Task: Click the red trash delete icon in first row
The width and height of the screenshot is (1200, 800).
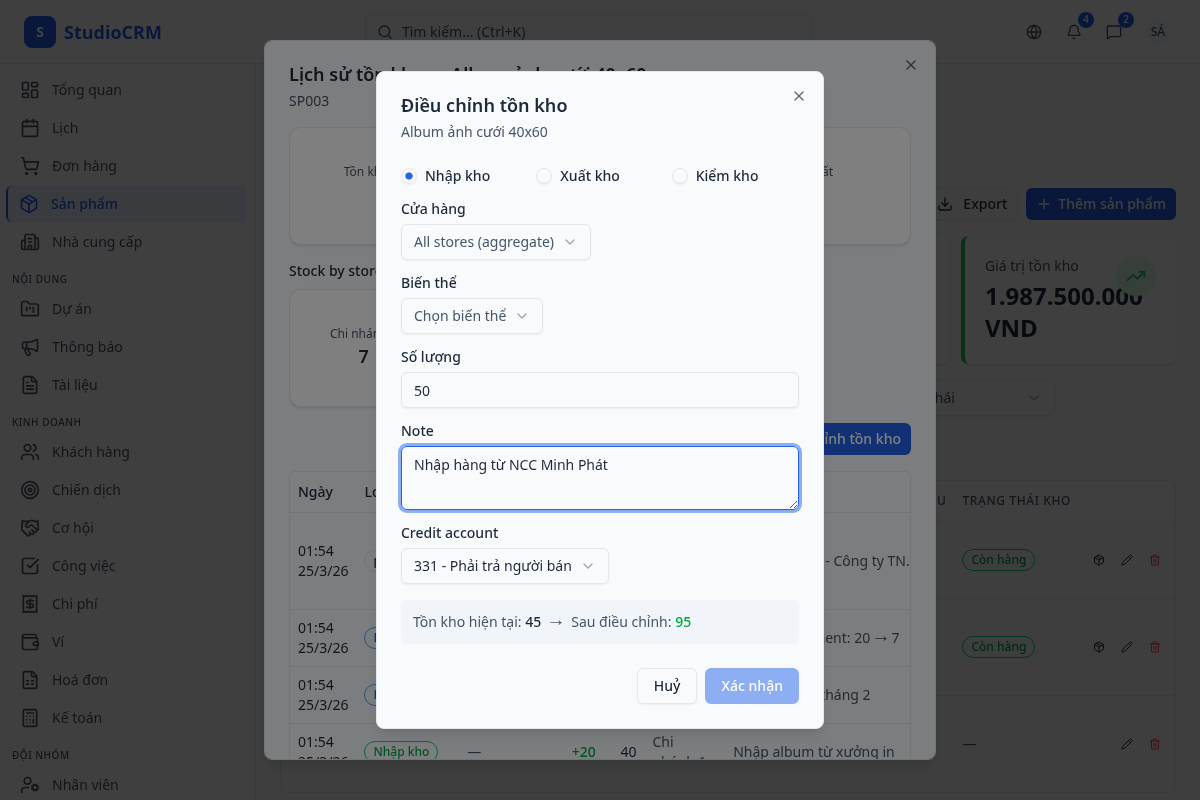Action: (1155, 560)
